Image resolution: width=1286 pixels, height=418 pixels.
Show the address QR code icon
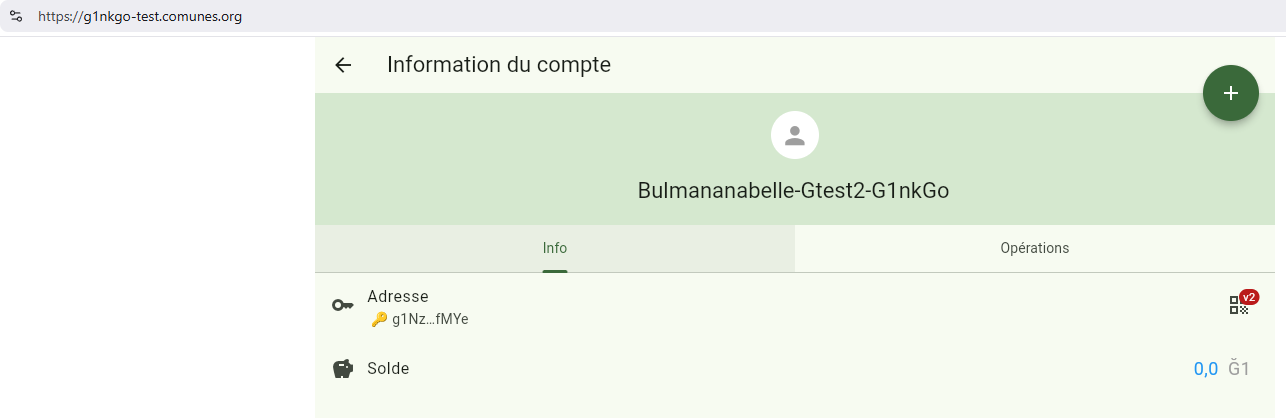pyautogui.click(x=1238, y=306)
